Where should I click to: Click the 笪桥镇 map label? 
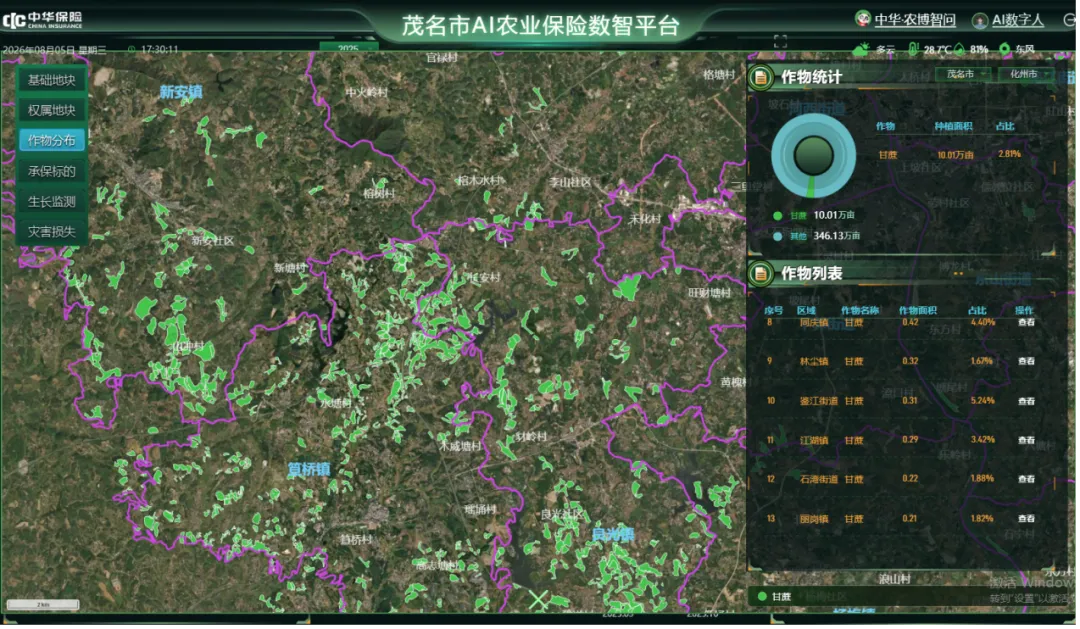pos(309,470)
